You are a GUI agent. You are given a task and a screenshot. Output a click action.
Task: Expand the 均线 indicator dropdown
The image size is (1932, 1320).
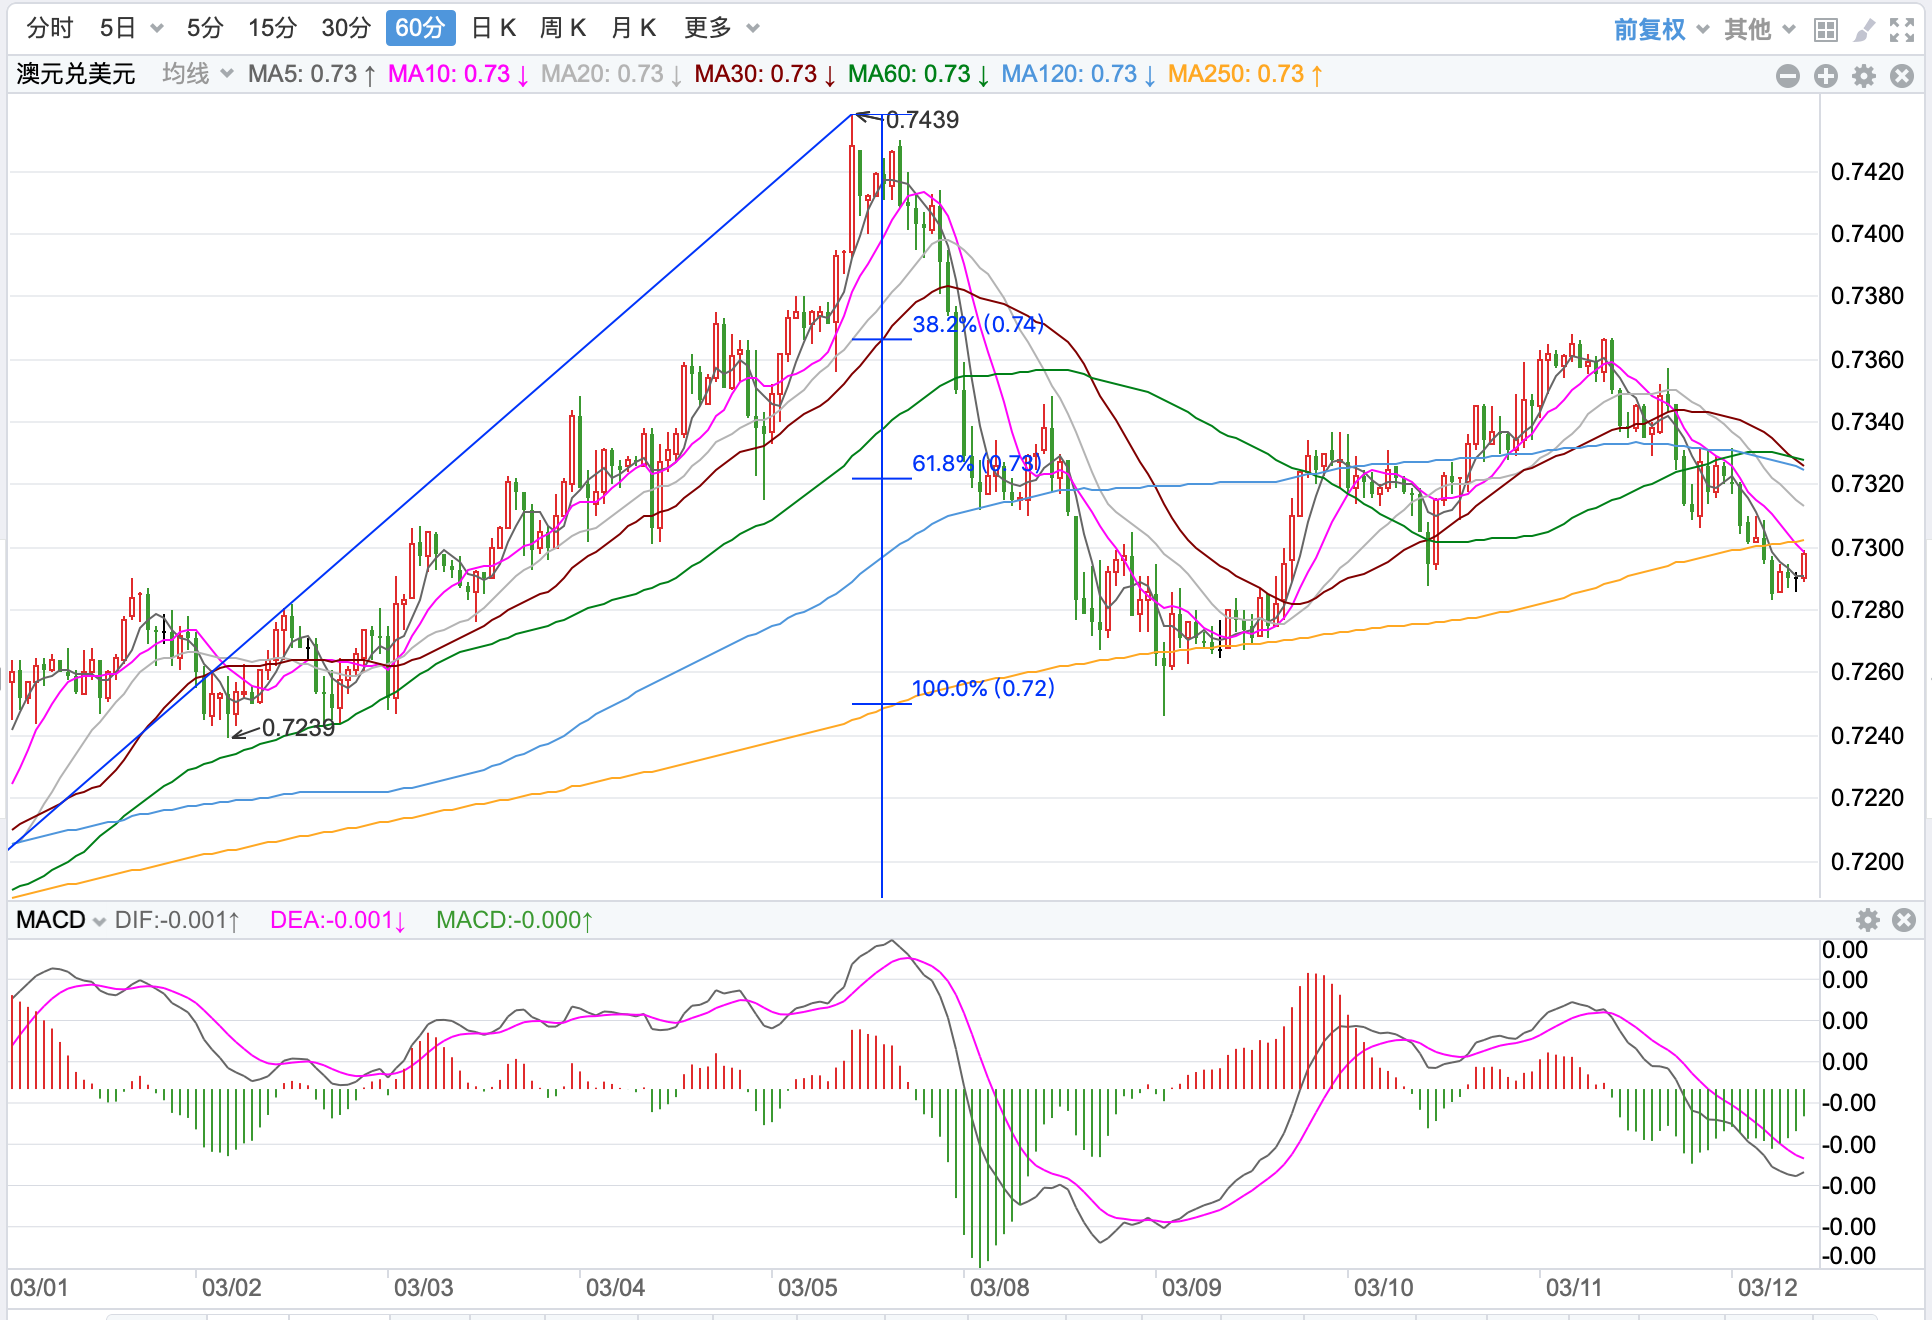pyautogui.click(x=197, y=74)
